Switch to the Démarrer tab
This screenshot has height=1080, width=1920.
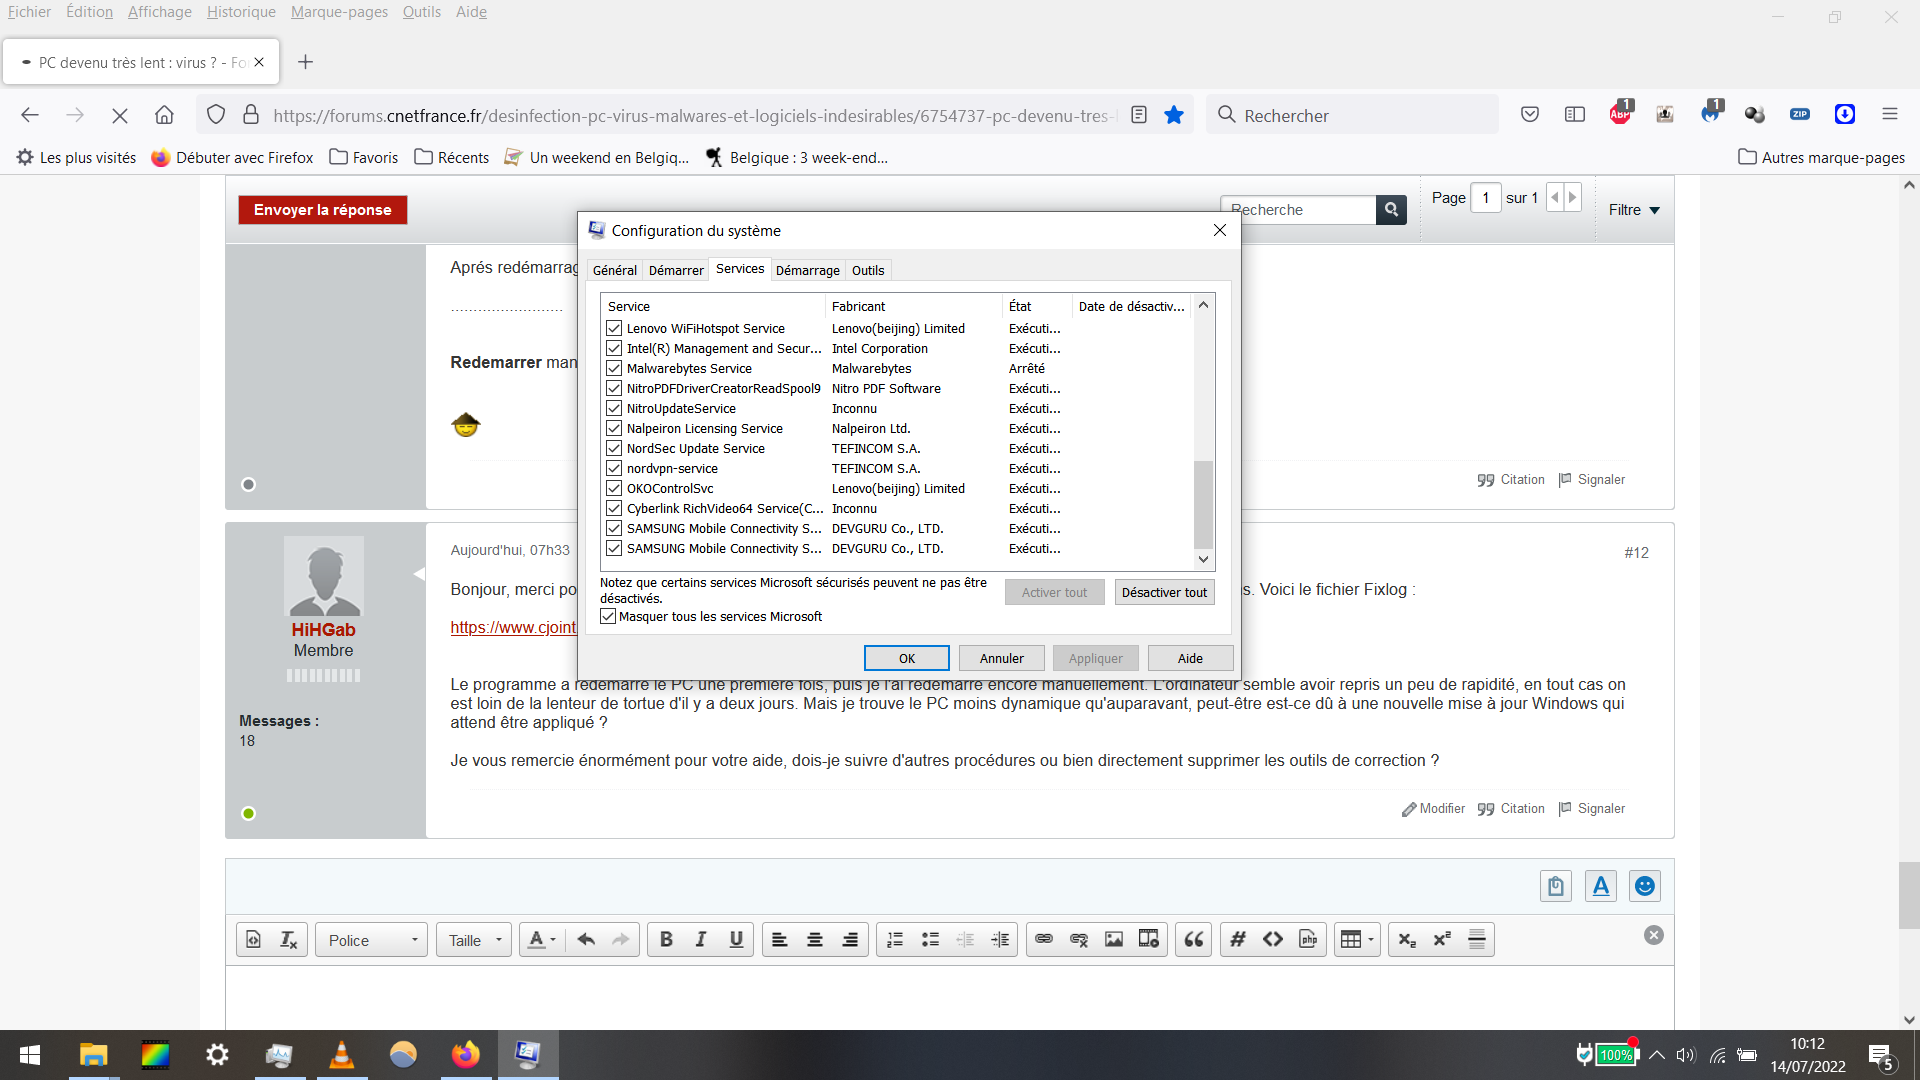click(x=676, y=270)
